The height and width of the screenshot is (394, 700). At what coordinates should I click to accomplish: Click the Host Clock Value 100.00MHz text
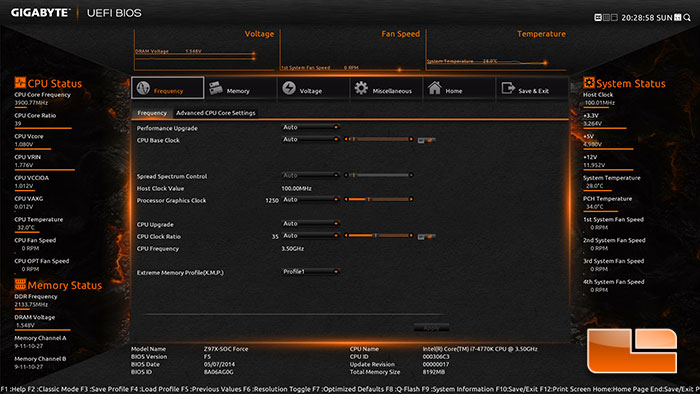tap(296, 188)
